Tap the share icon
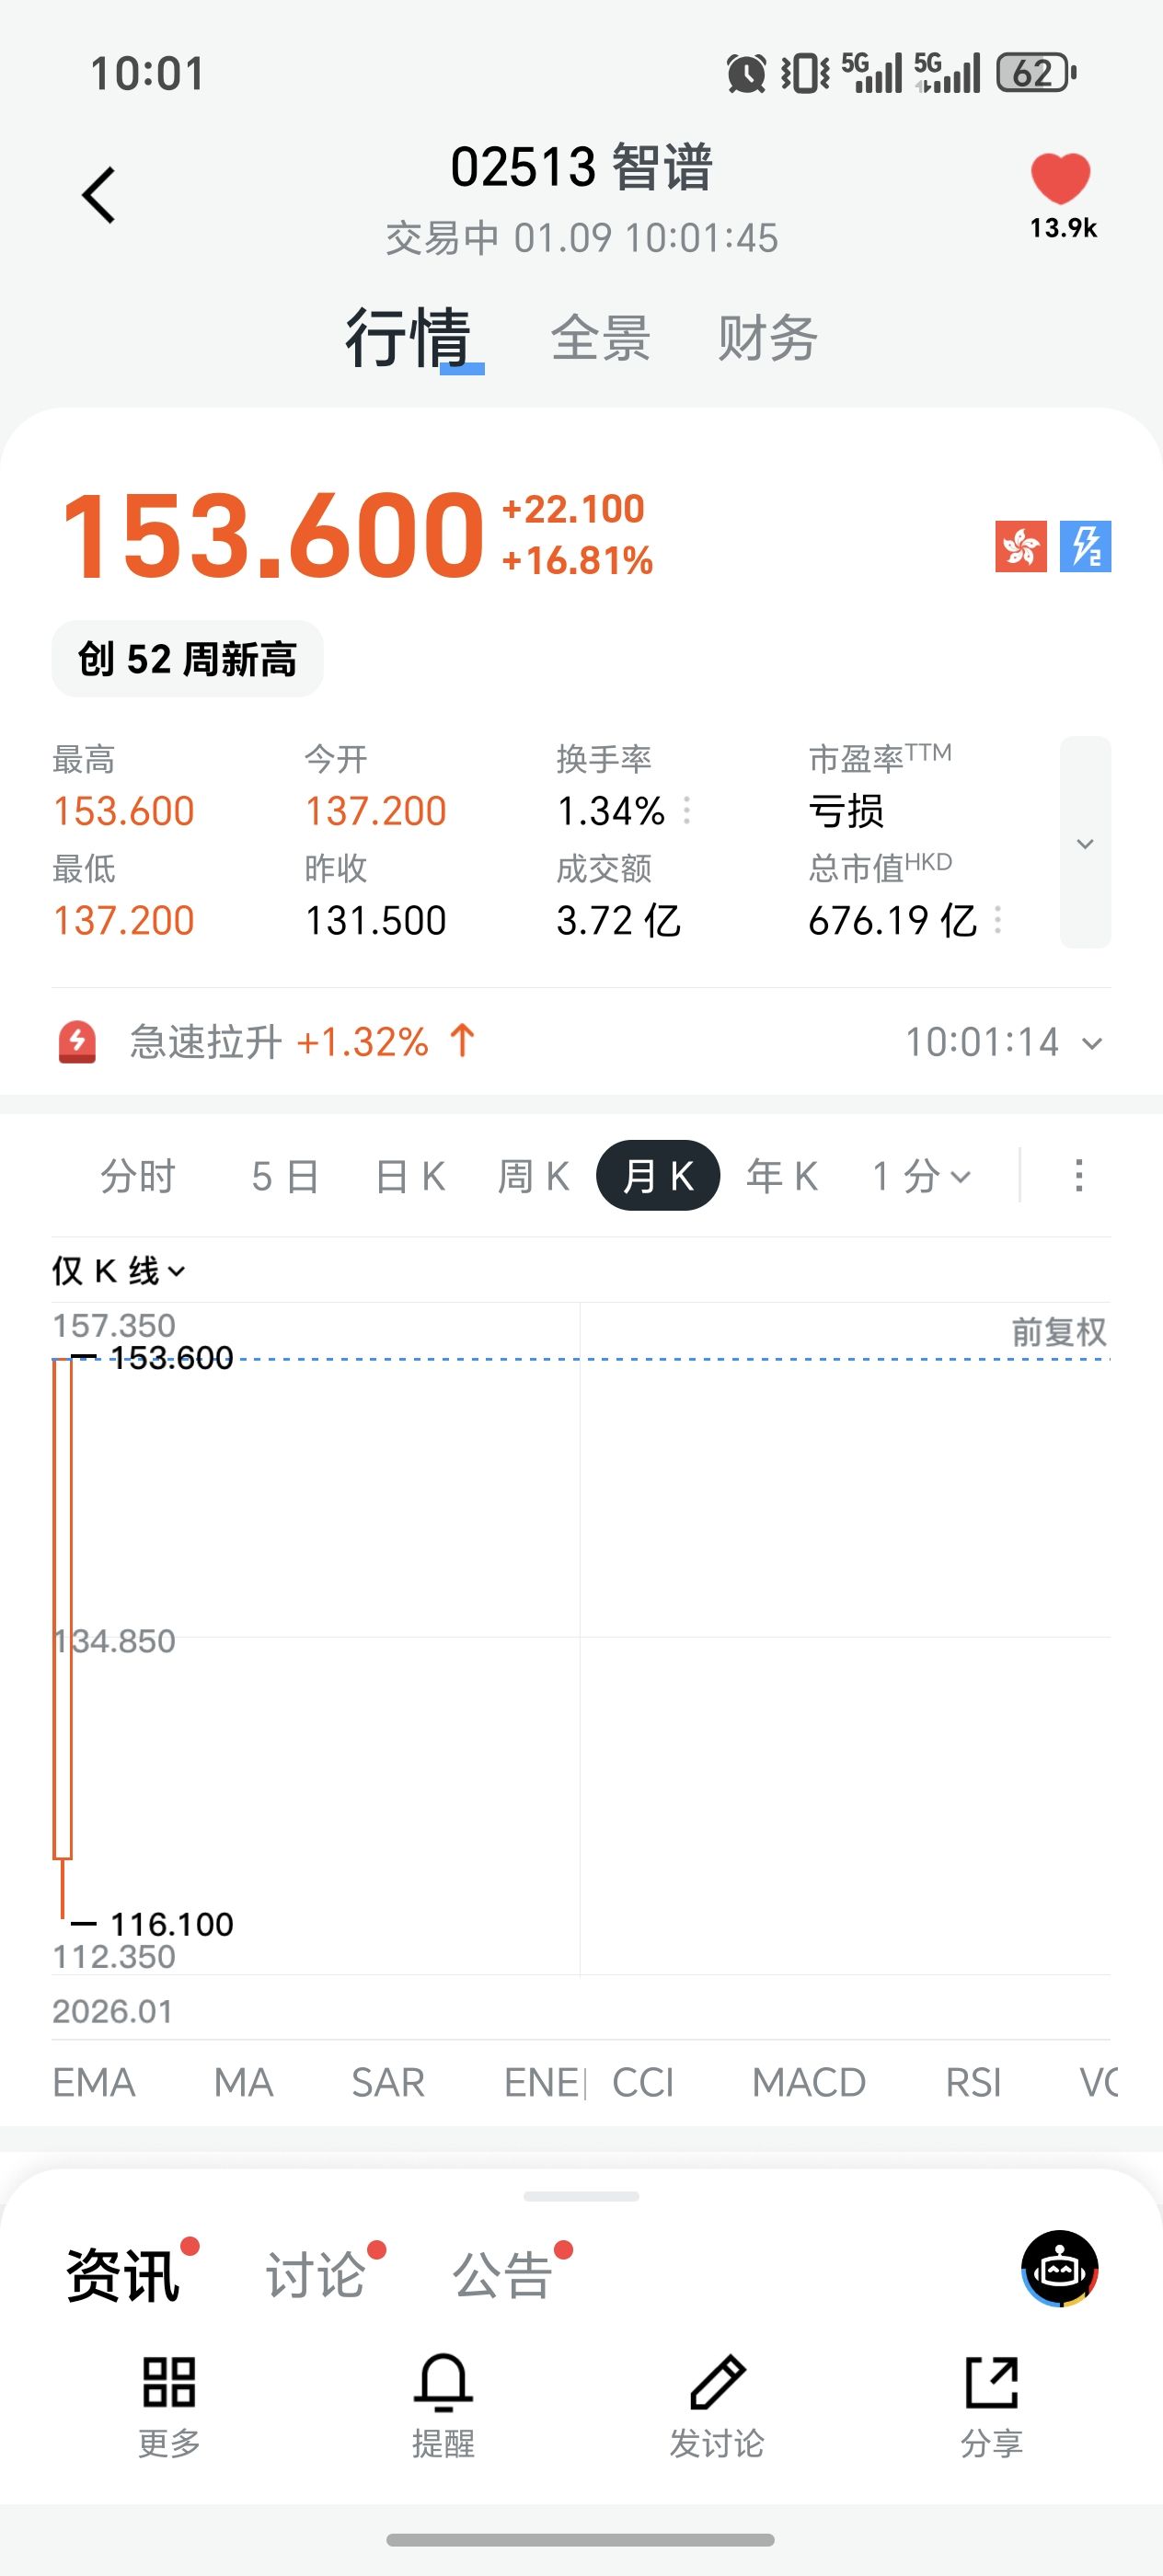The width and height of the screenshot is (1163, 2576). tap(991, 2381)
